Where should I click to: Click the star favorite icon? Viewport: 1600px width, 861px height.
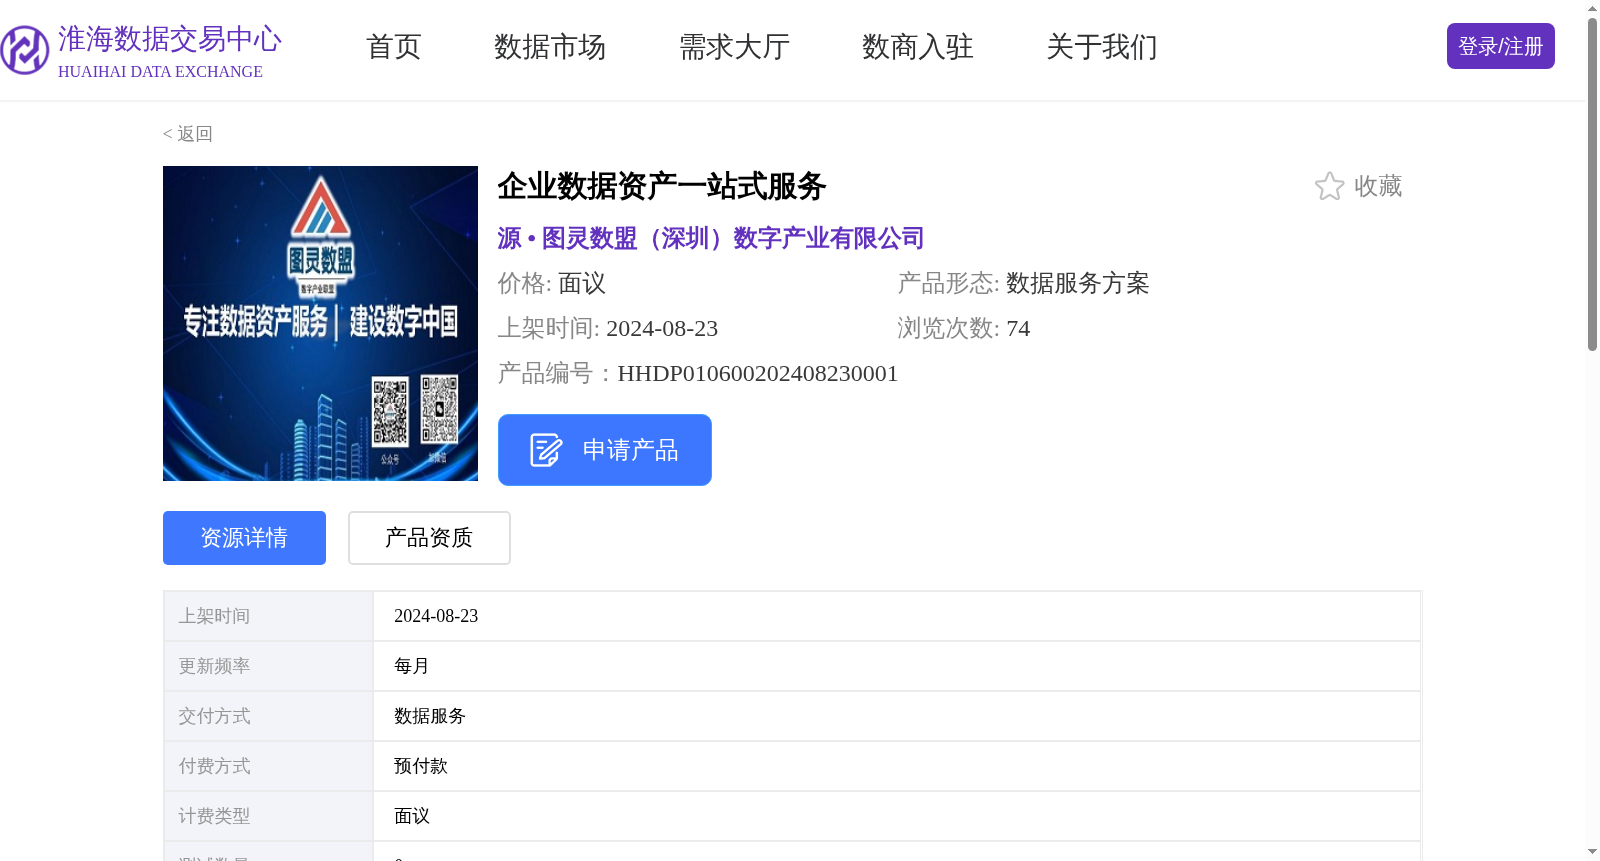click(1329, 186)
